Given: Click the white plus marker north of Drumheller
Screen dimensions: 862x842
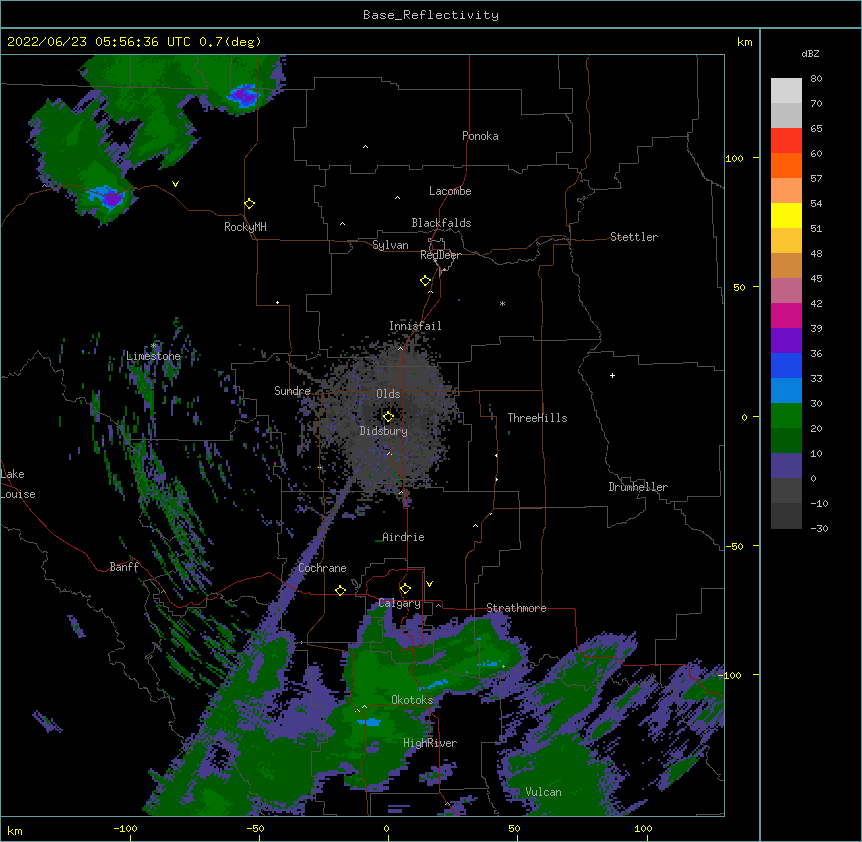Looking at the screenshot, I should (612, 375).
